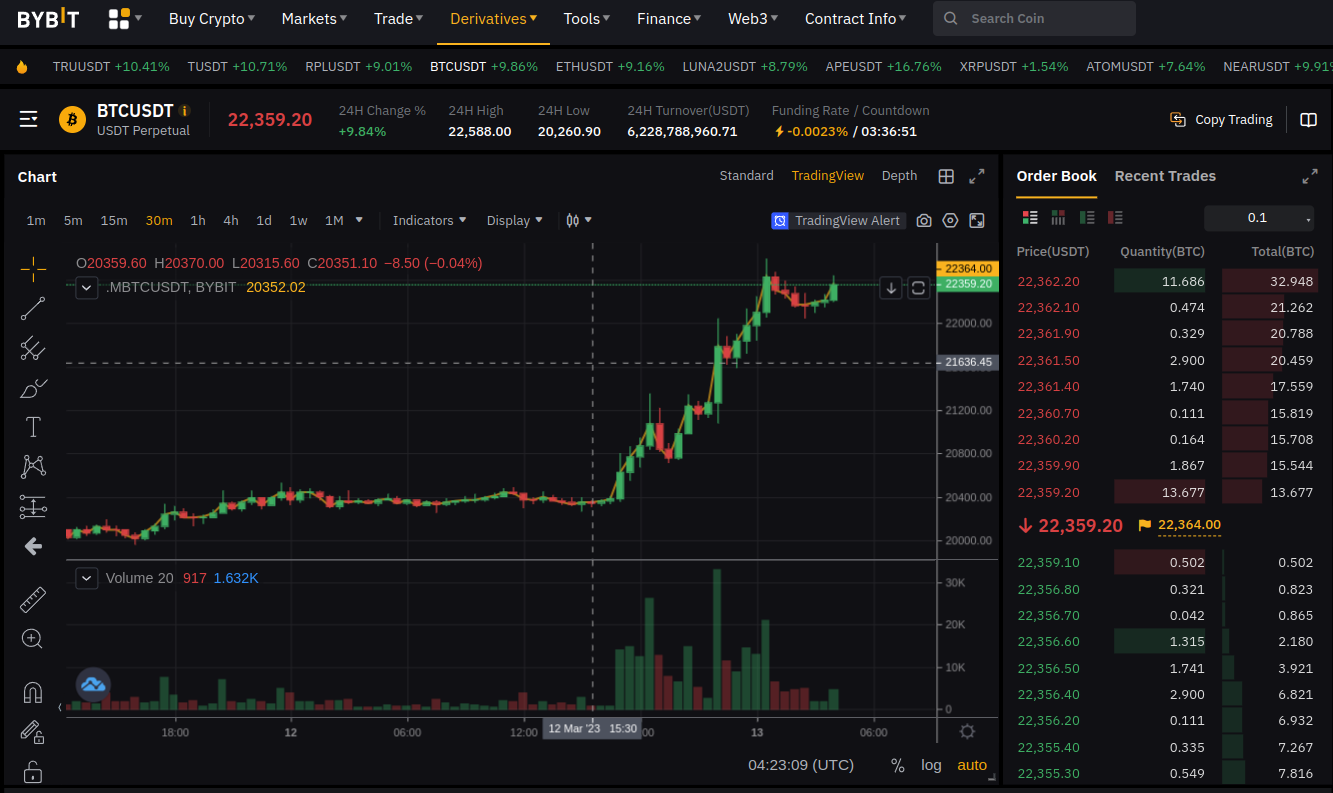Collapse the Volume indicator legend chevron
1333x793 pixels.
[x=87, y=578]
